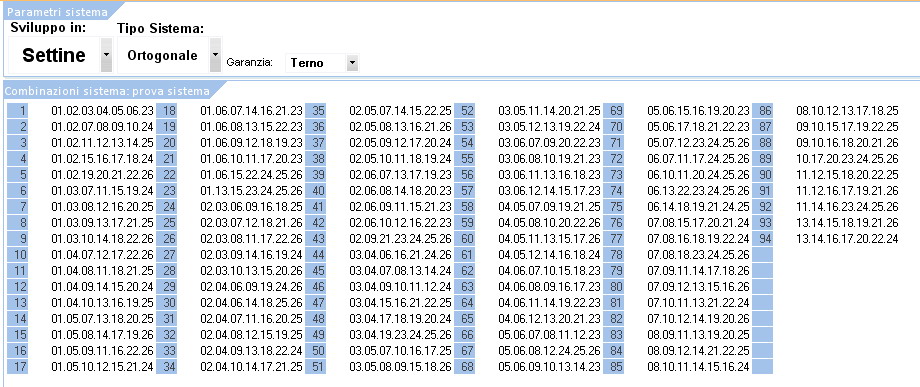Image resolution: width=920 pixels, height=387 pixels.
Task: Click row number cell 69
Action: (x=614, y=111)
